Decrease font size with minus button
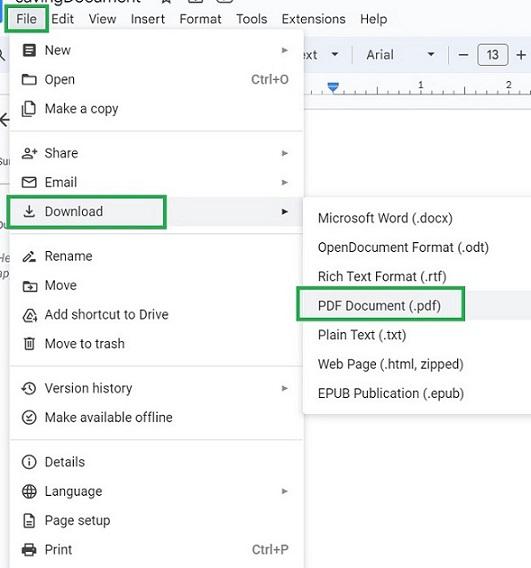Image resolution: width=531 pixels, height=568 pixels. [x=463, y=55]
